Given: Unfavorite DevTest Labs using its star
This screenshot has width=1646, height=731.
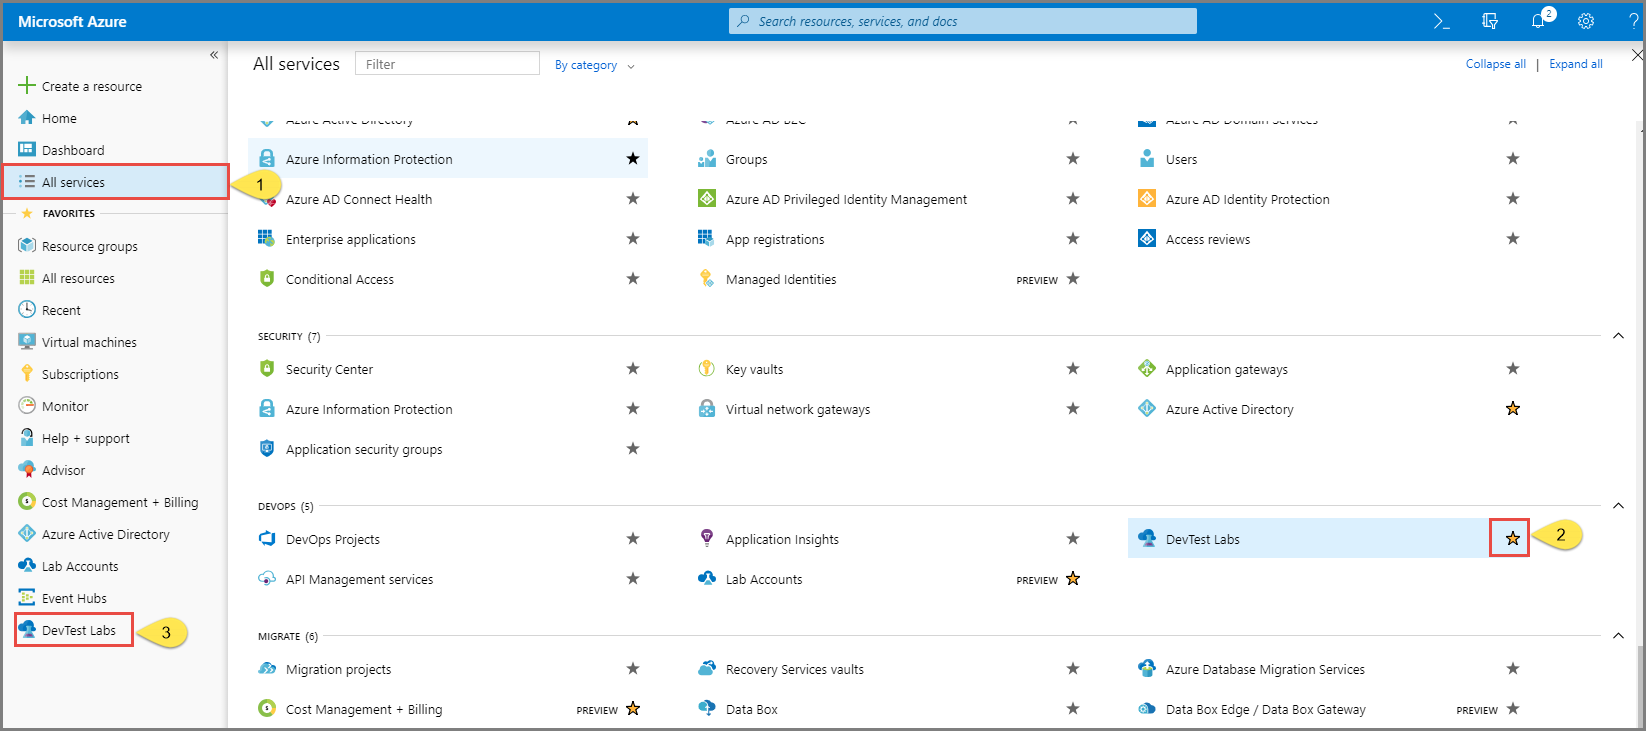Looking at the screenshot, I should (x=1512, y=539).
